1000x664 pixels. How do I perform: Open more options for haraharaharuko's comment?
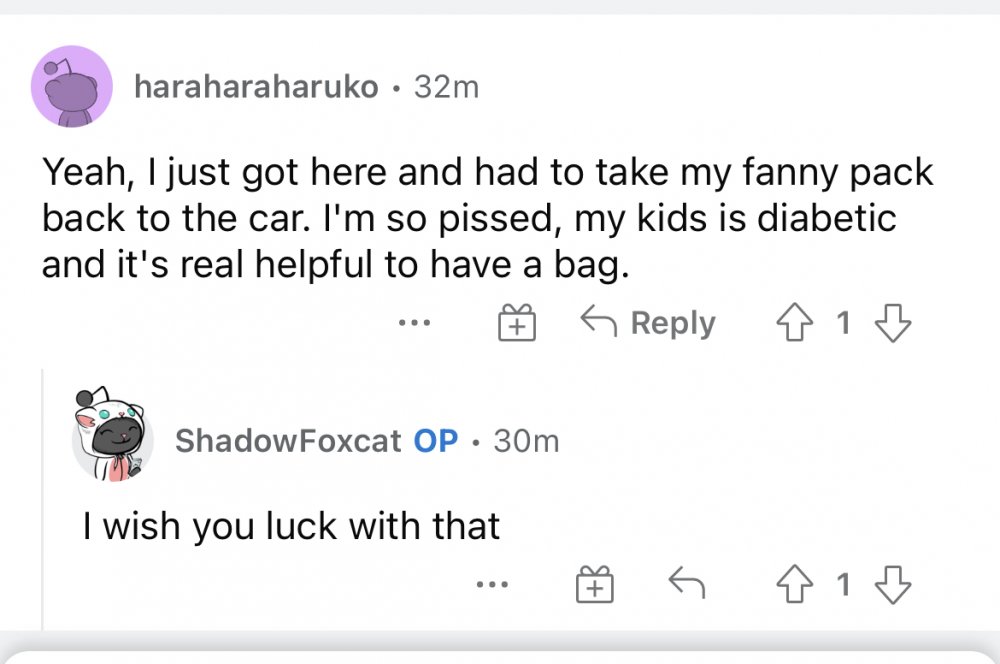pyautogui.click(x=413, y=324)
